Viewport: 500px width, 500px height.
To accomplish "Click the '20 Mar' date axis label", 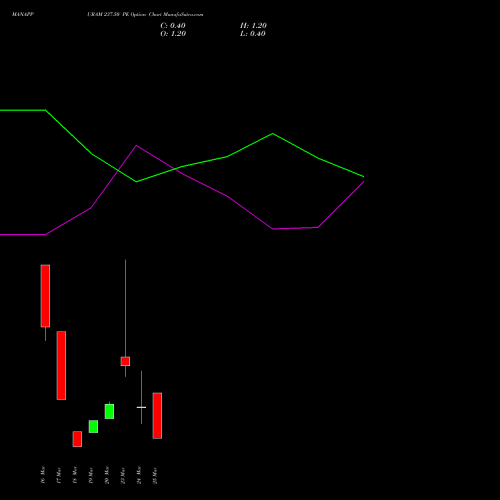I will coord(107,475).
